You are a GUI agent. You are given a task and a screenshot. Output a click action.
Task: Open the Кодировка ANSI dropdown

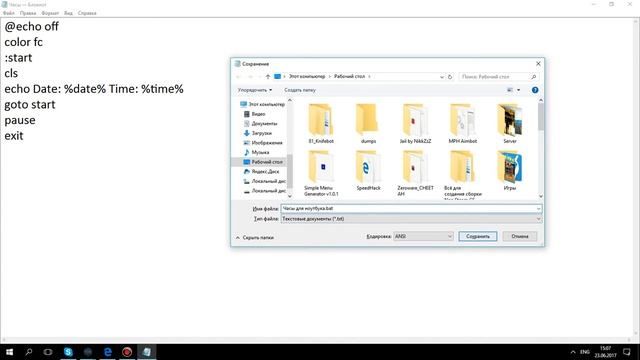point(423,236)
